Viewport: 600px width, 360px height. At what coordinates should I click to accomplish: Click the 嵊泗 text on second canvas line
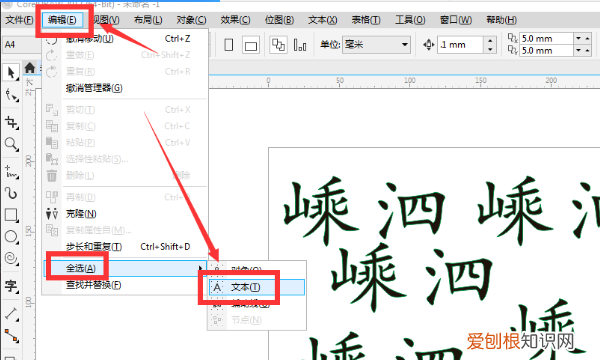[x=411, y=277]
